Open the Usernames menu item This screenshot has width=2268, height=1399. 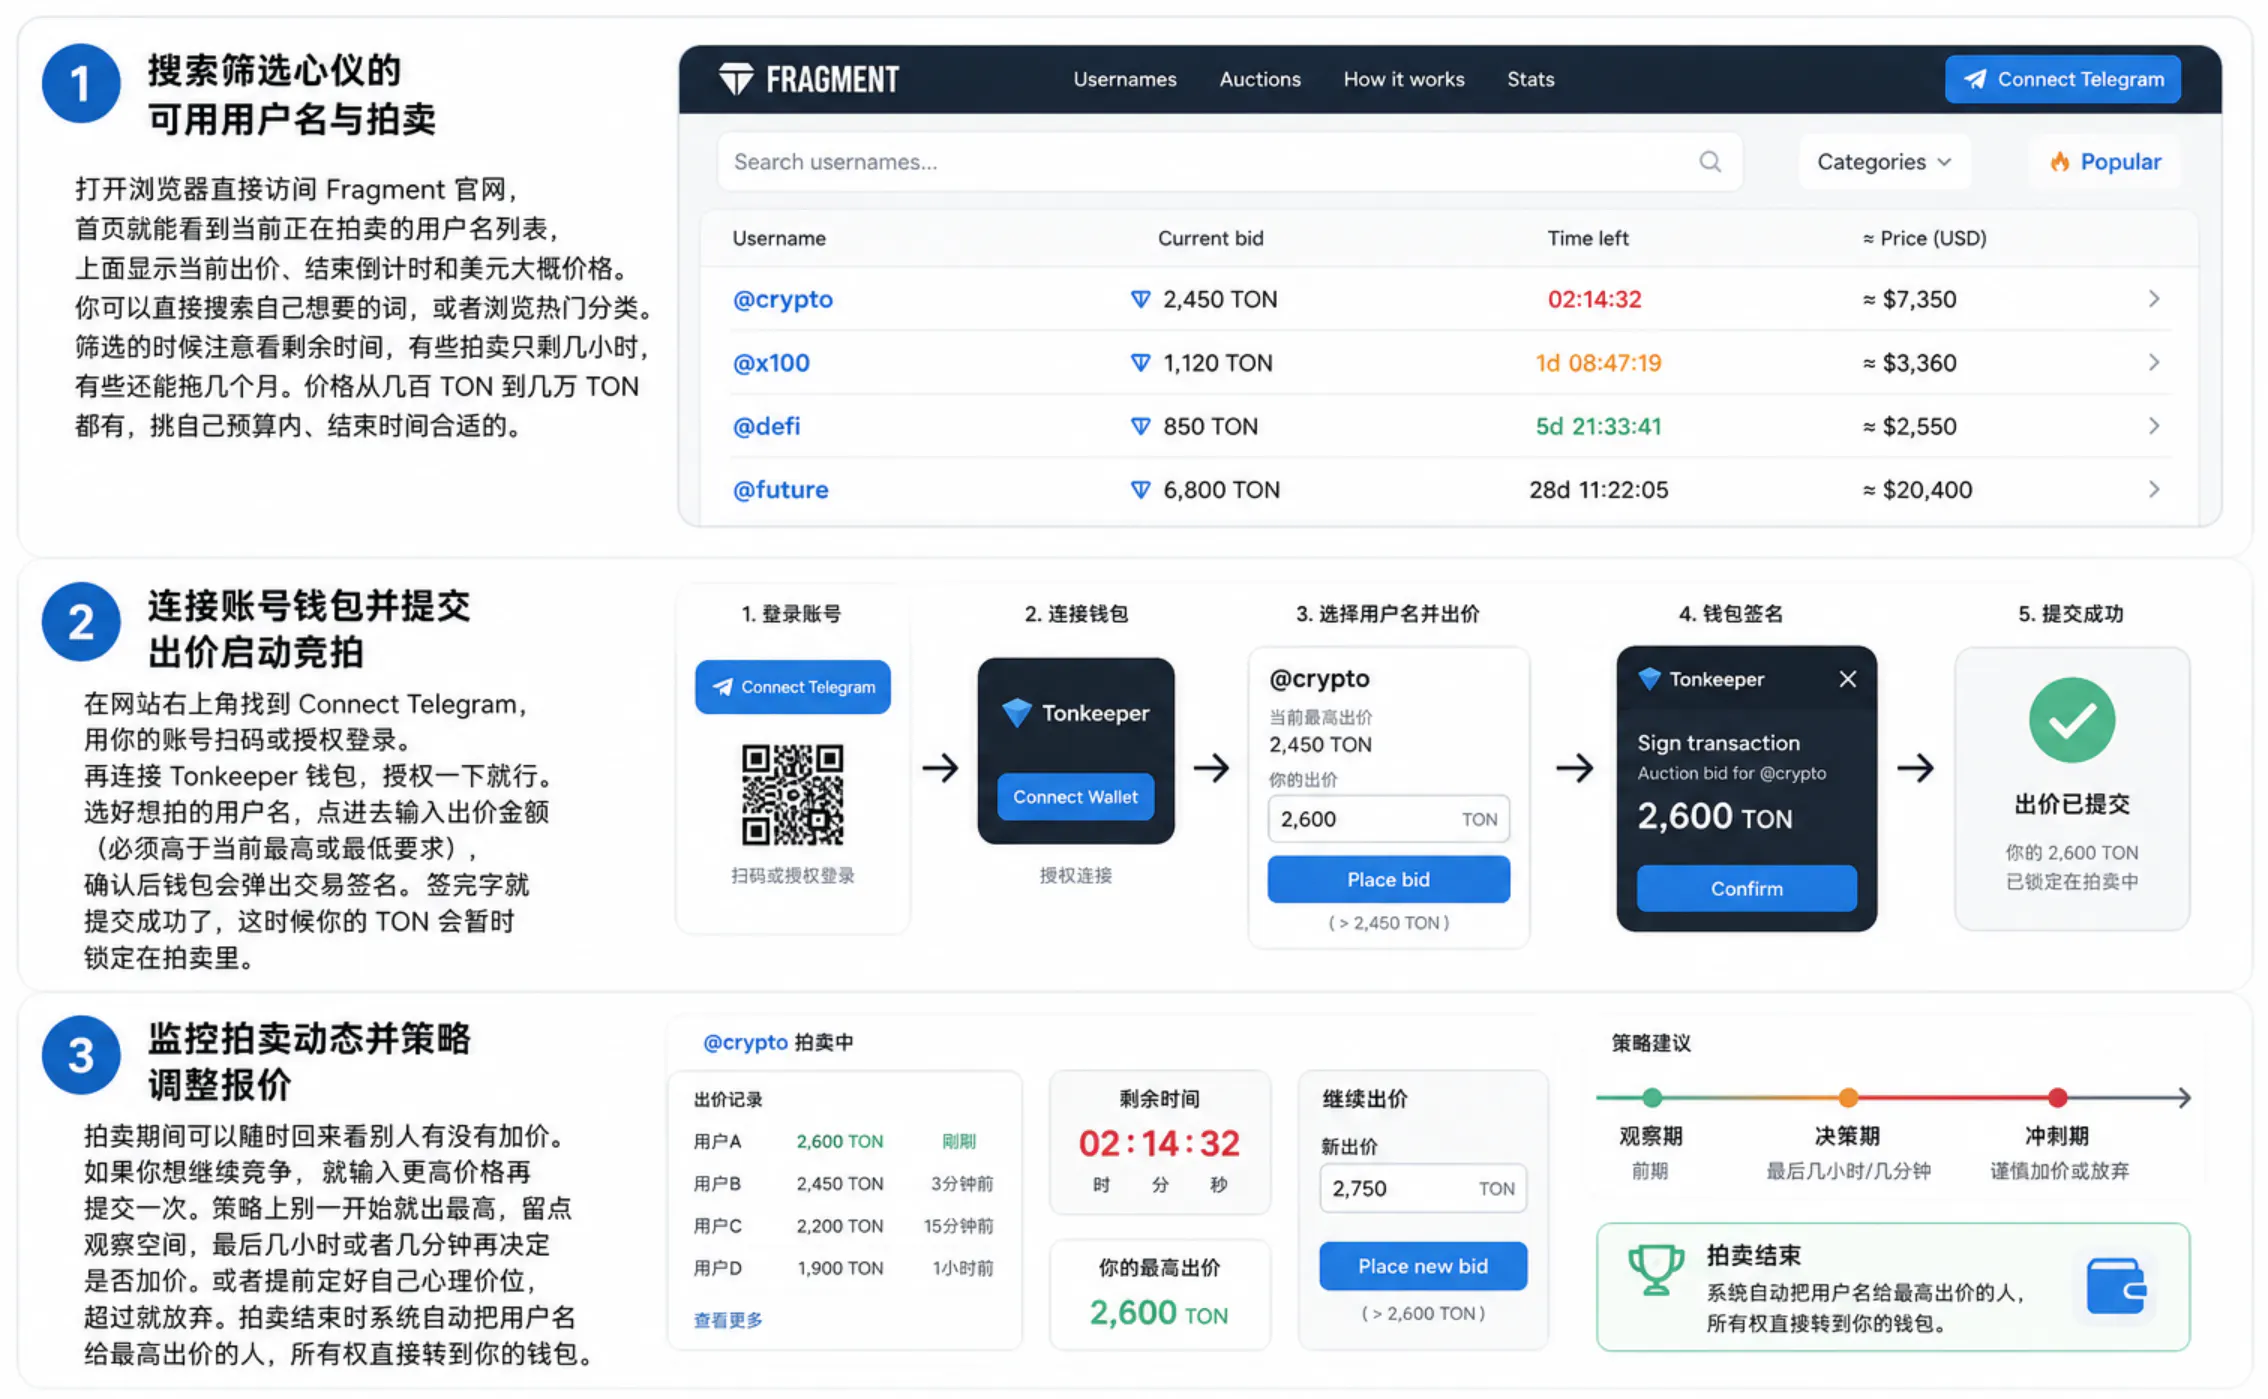[1124, 79]
